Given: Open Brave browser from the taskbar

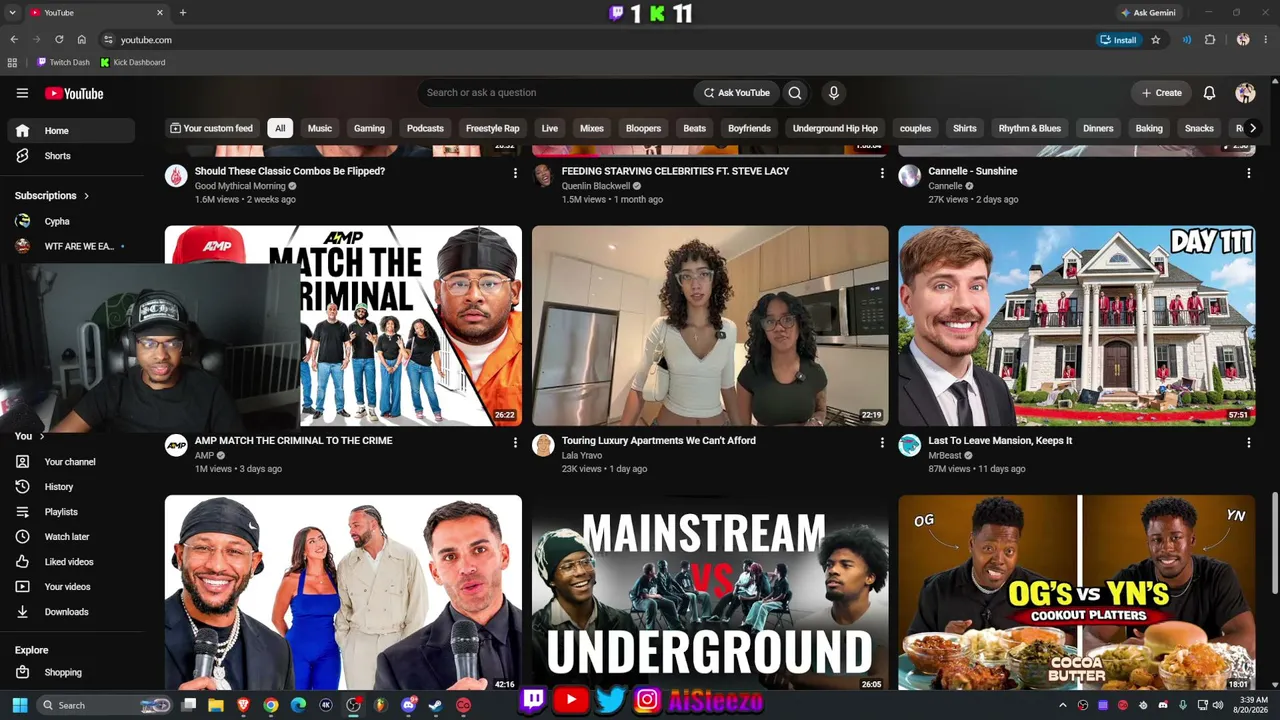Looking at the screenshot, I should pyautogui.click(x=243, y=705).
